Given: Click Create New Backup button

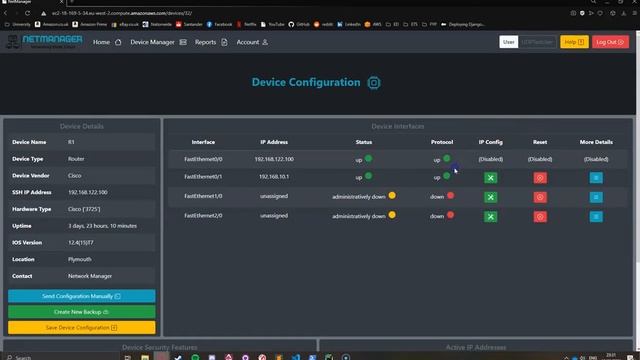Looking at the screenshot, I should click(82, 312).
